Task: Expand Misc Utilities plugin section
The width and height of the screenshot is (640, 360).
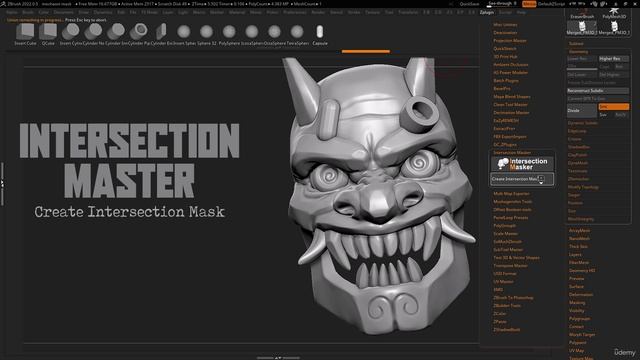Action: [505, 24]
